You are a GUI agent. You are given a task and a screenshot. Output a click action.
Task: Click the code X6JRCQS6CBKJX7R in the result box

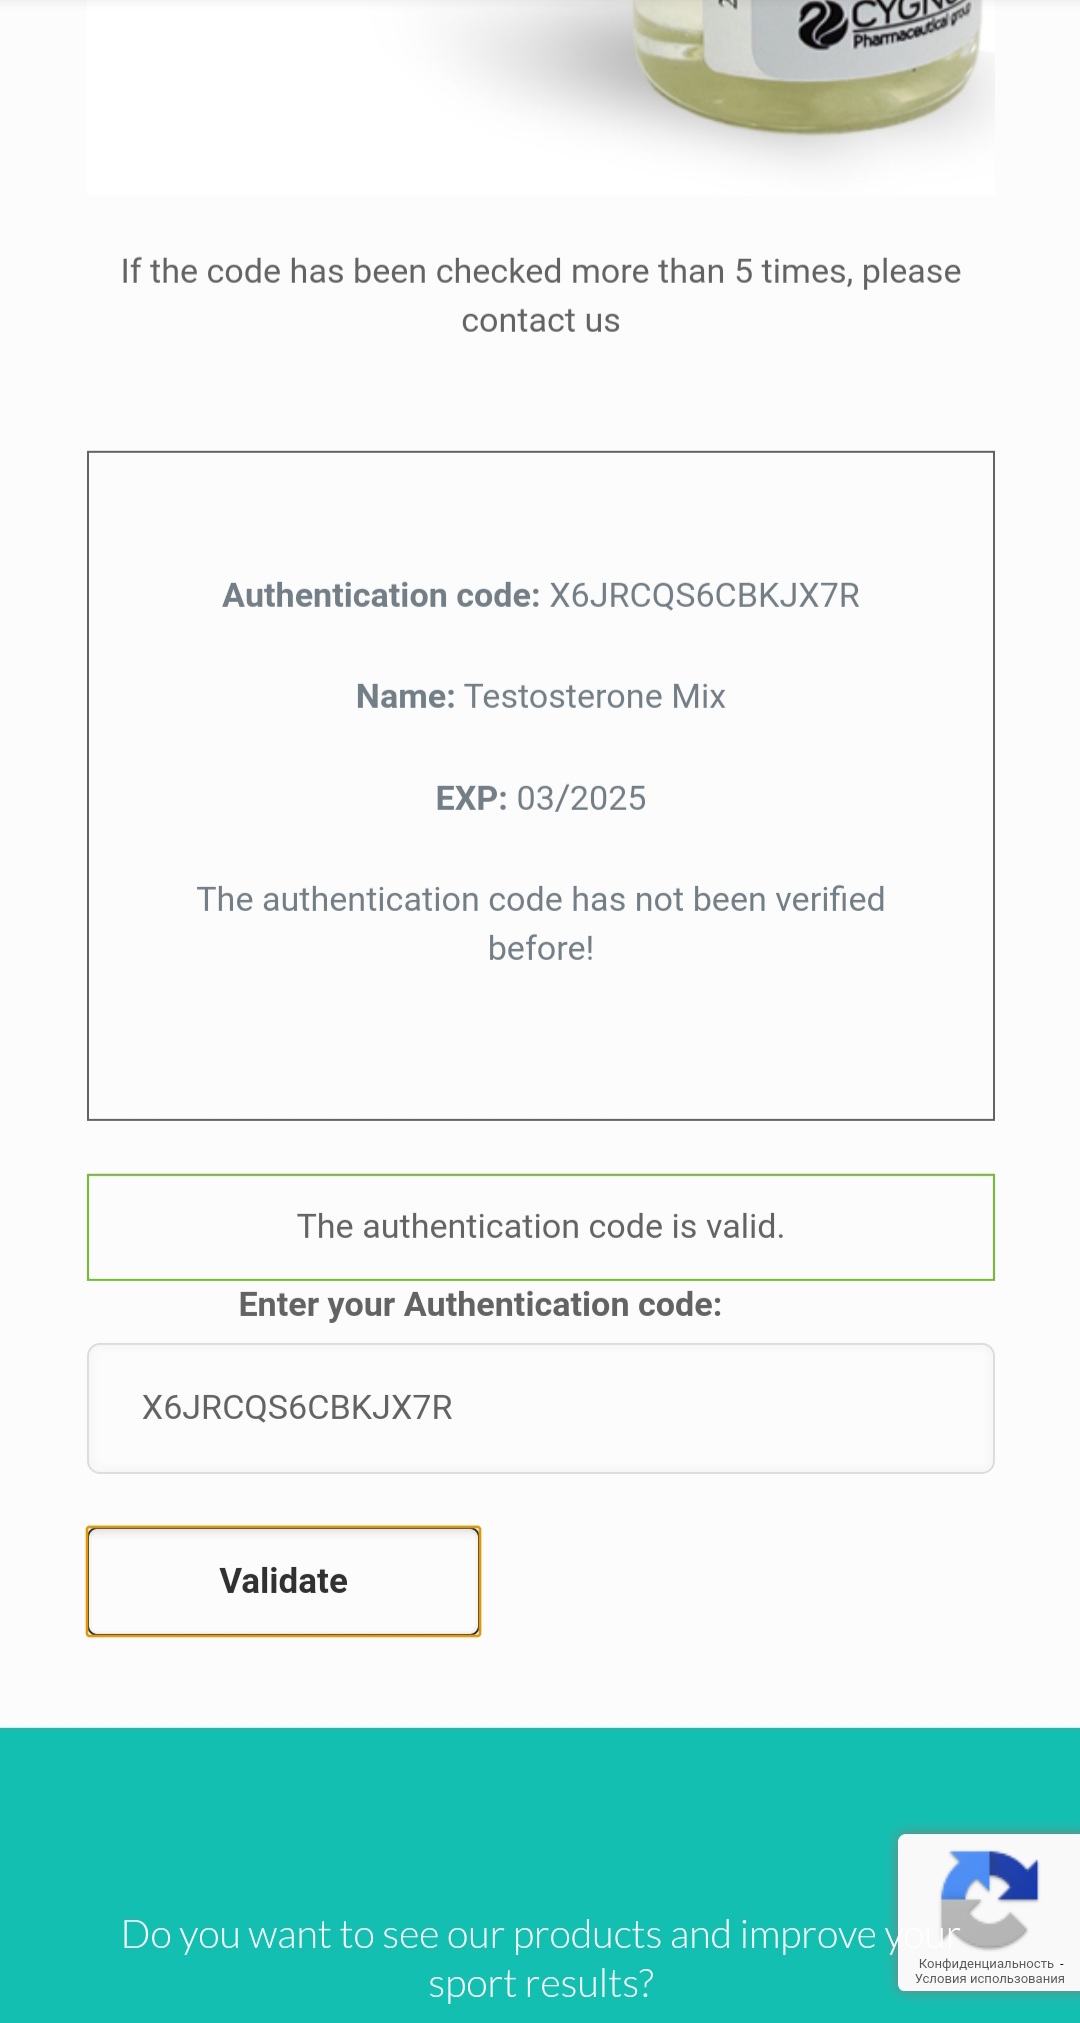tap(704, 596)
